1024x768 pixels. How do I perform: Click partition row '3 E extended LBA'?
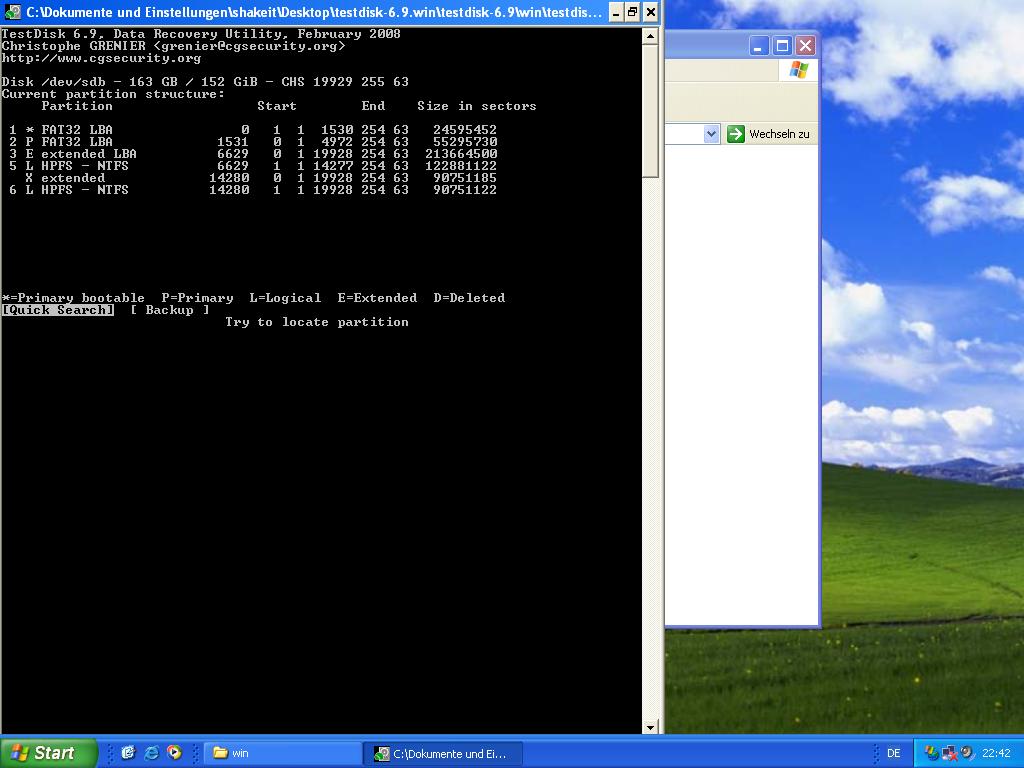coord(253,154)
